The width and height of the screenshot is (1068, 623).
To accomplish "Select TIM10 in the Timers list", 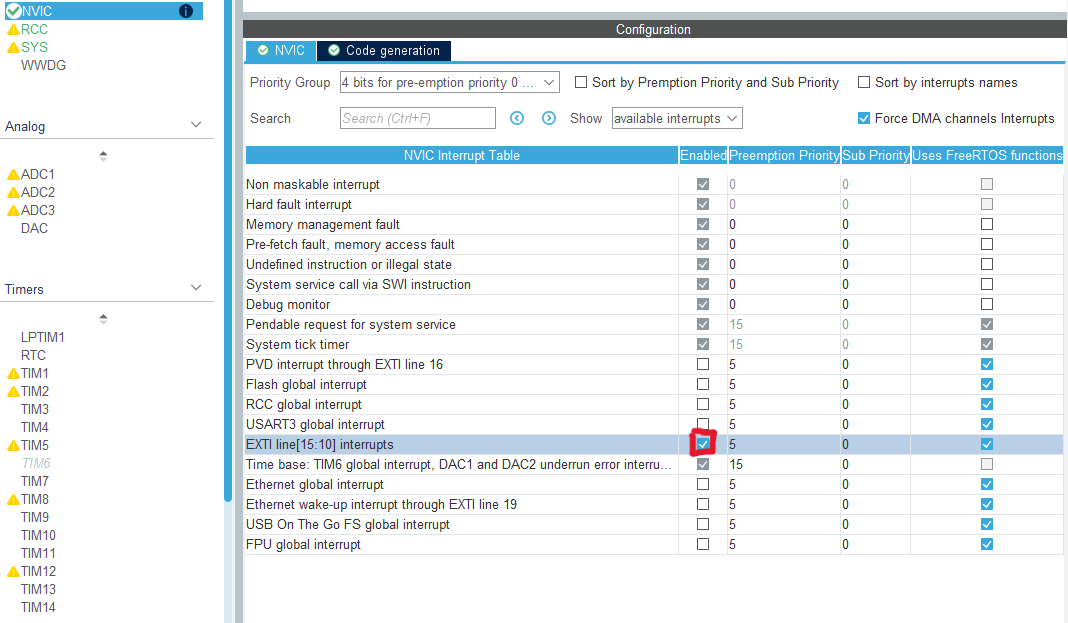I will [x=38, y=535].
